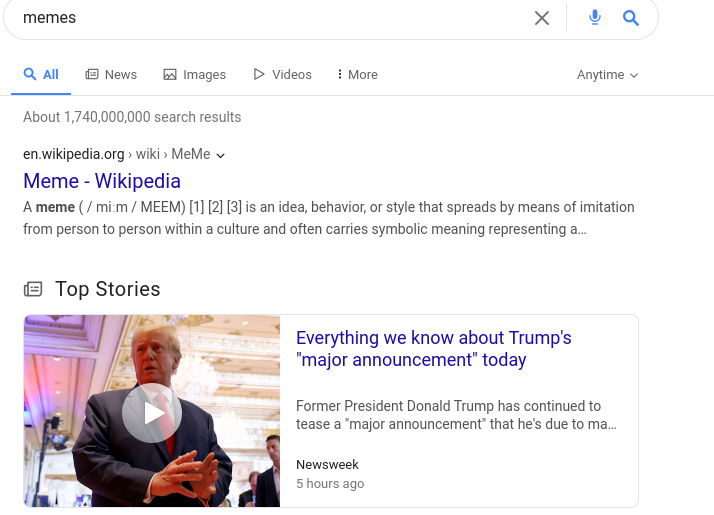Click the Top Stories newspaper icon

pyautogui.click(x=34, y=290)
